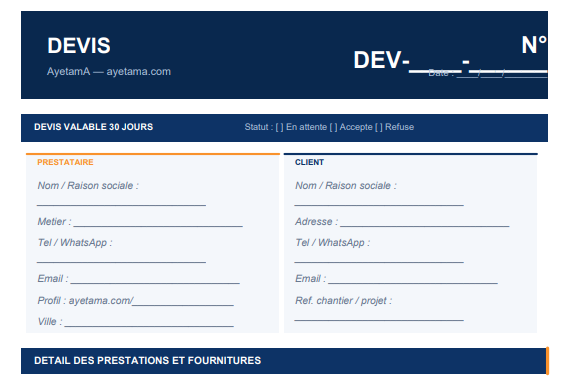
Task: Click the 'N°' label in the header
Action: tap(534, 45)
